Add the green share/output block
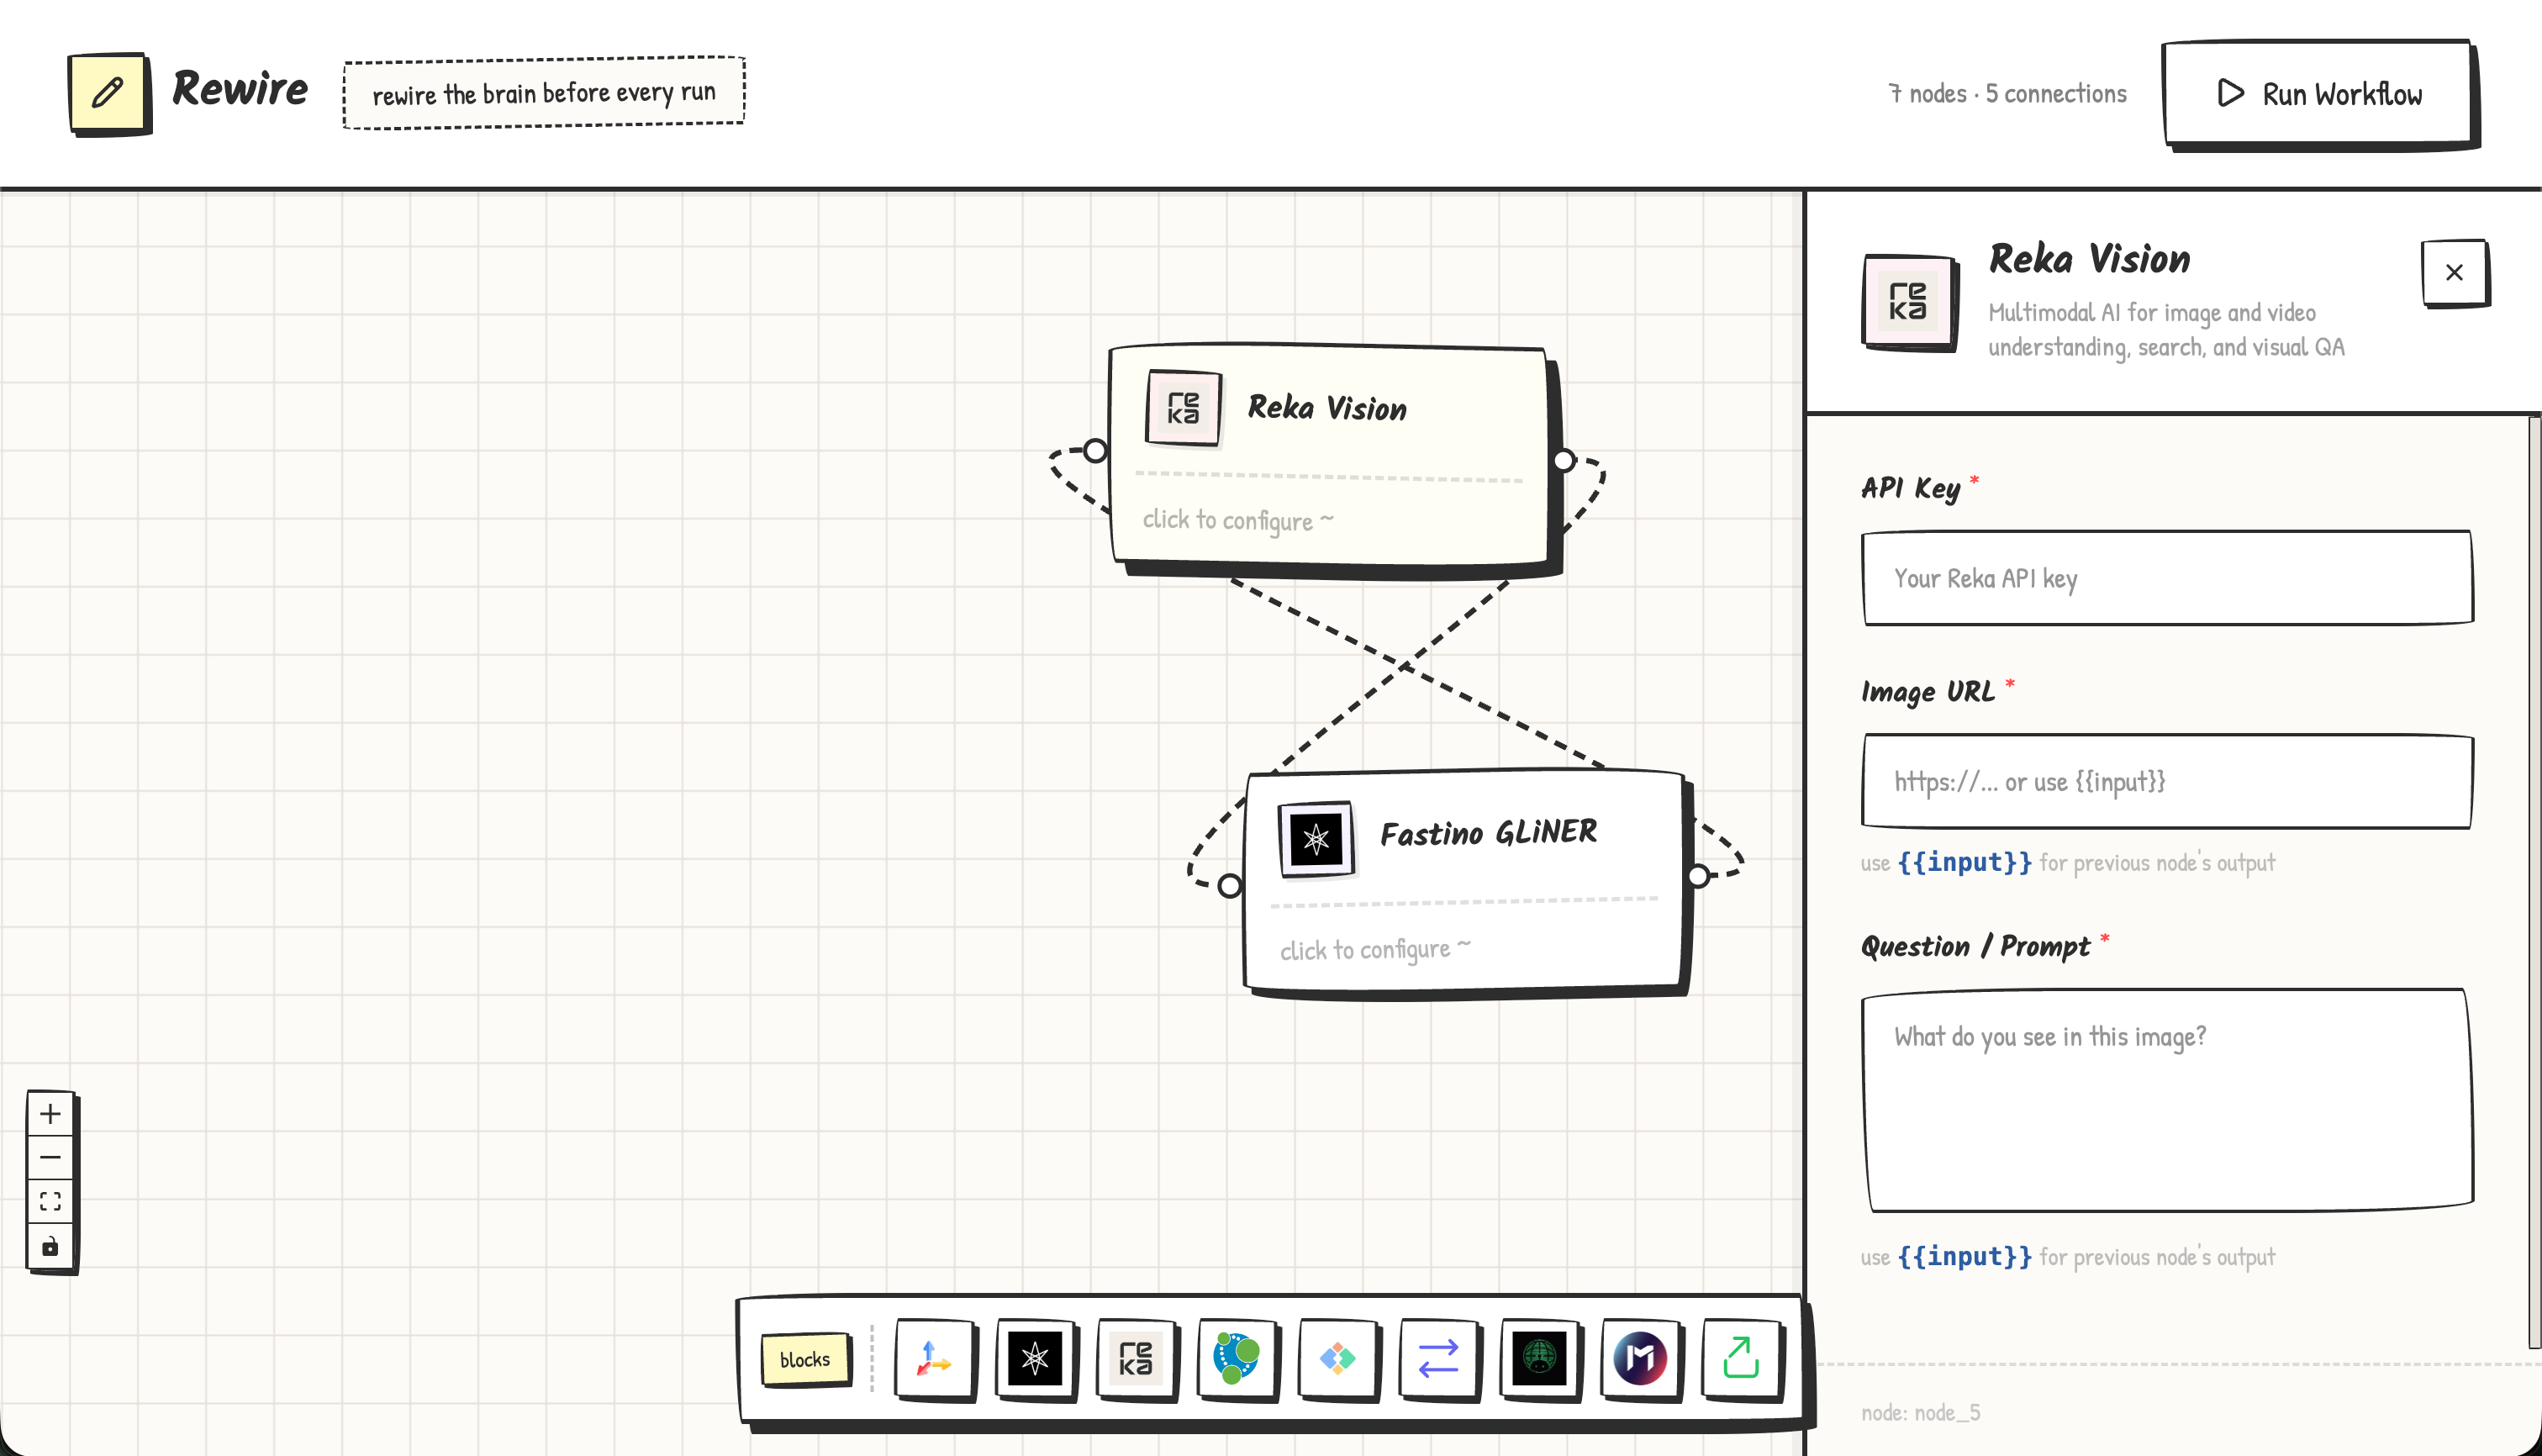 click(1741, 1358)
